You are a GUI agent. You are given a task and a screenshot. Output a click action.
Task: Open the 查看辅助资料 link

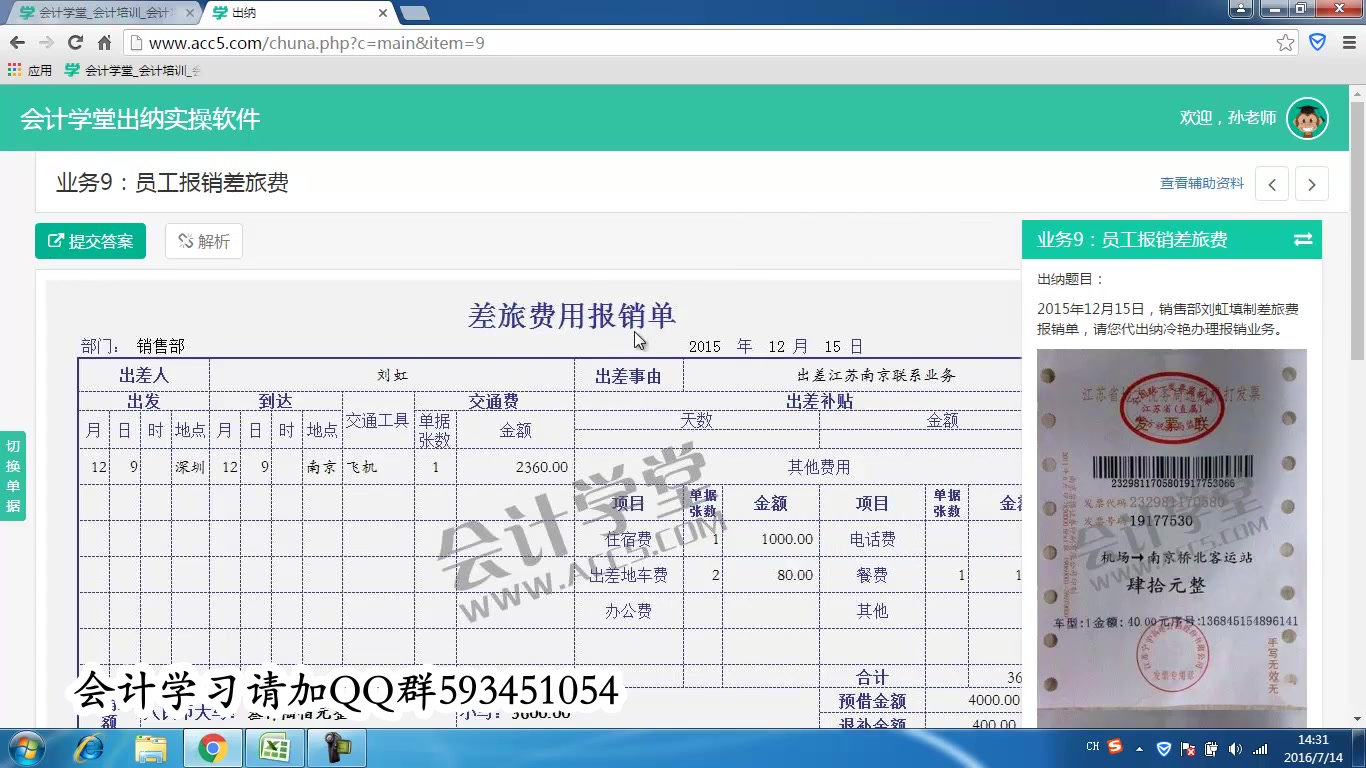(1202, 183)
